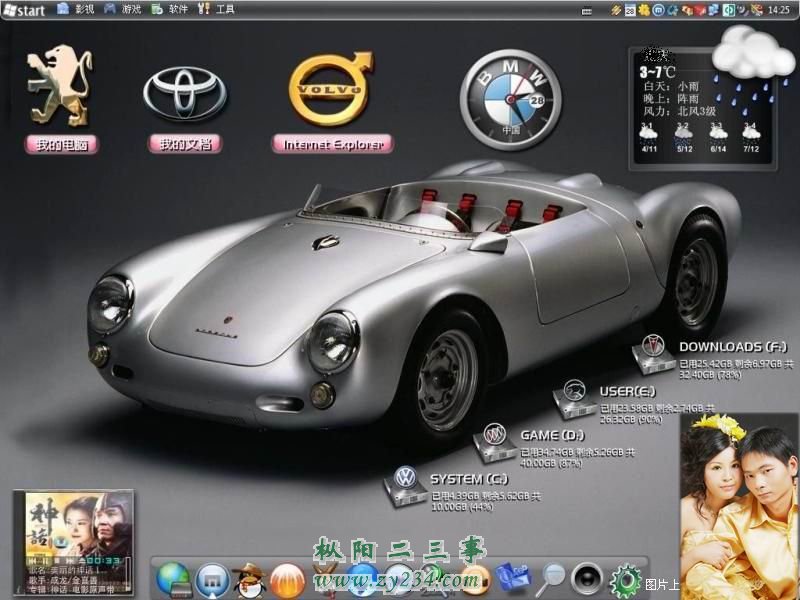Open the magnifying glass search icon in dock
The image size is (800, 600).
[549, 581]
